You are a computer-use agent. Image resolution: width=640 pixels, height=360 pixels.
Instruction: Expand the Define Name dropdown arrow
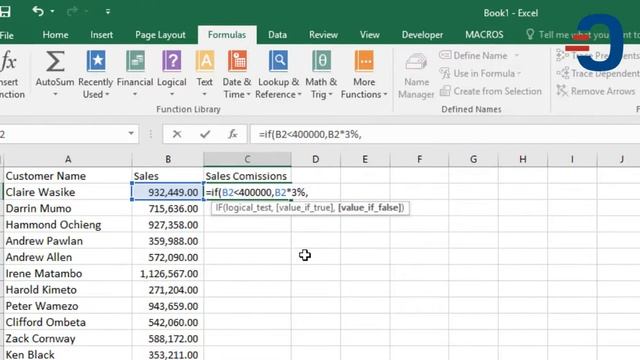point(517,56)
